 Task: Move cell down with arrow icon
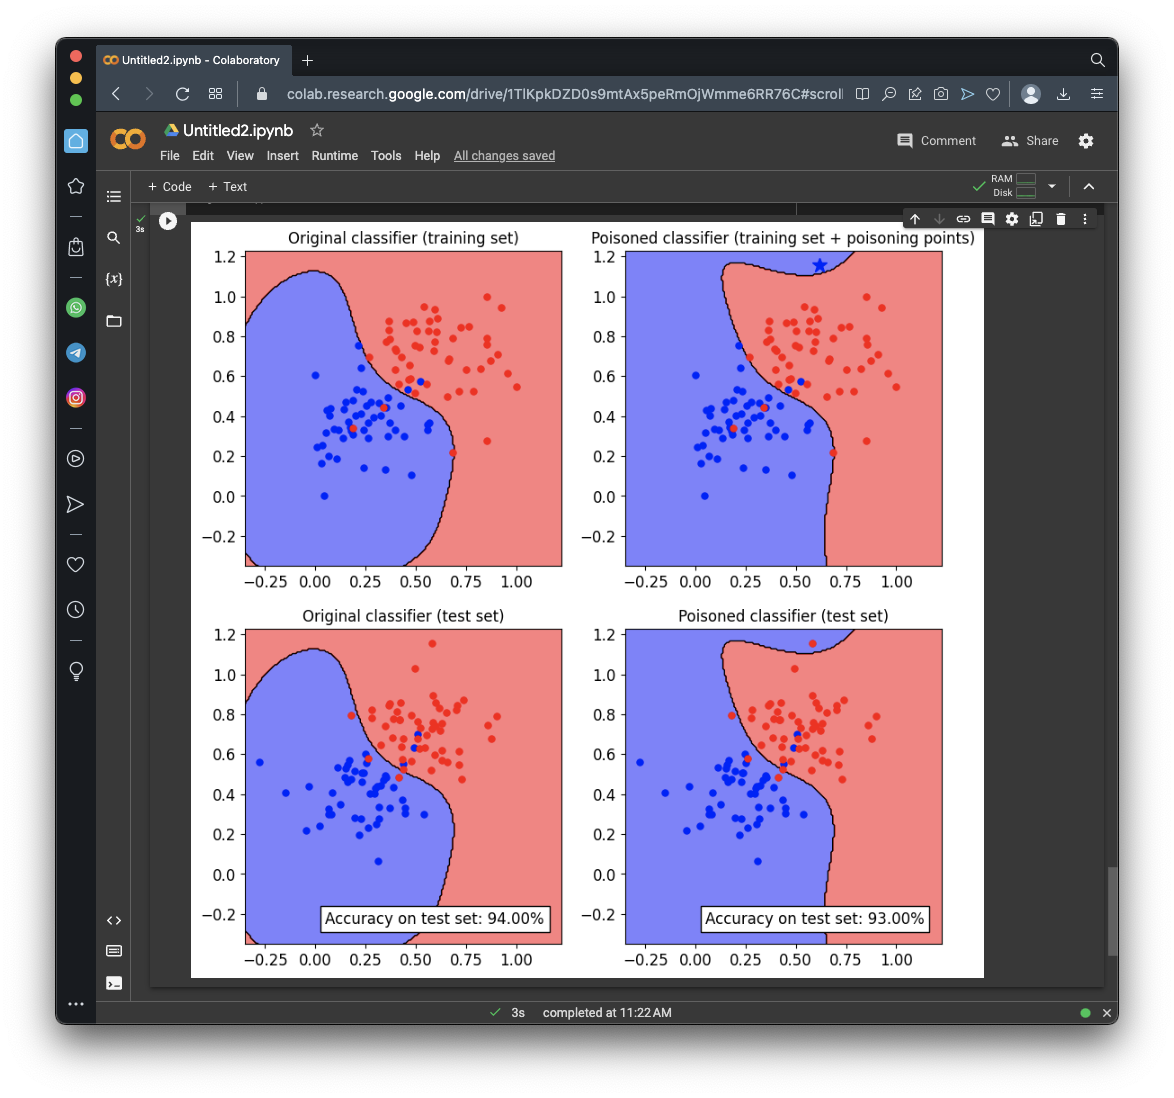tap(939, 219)
